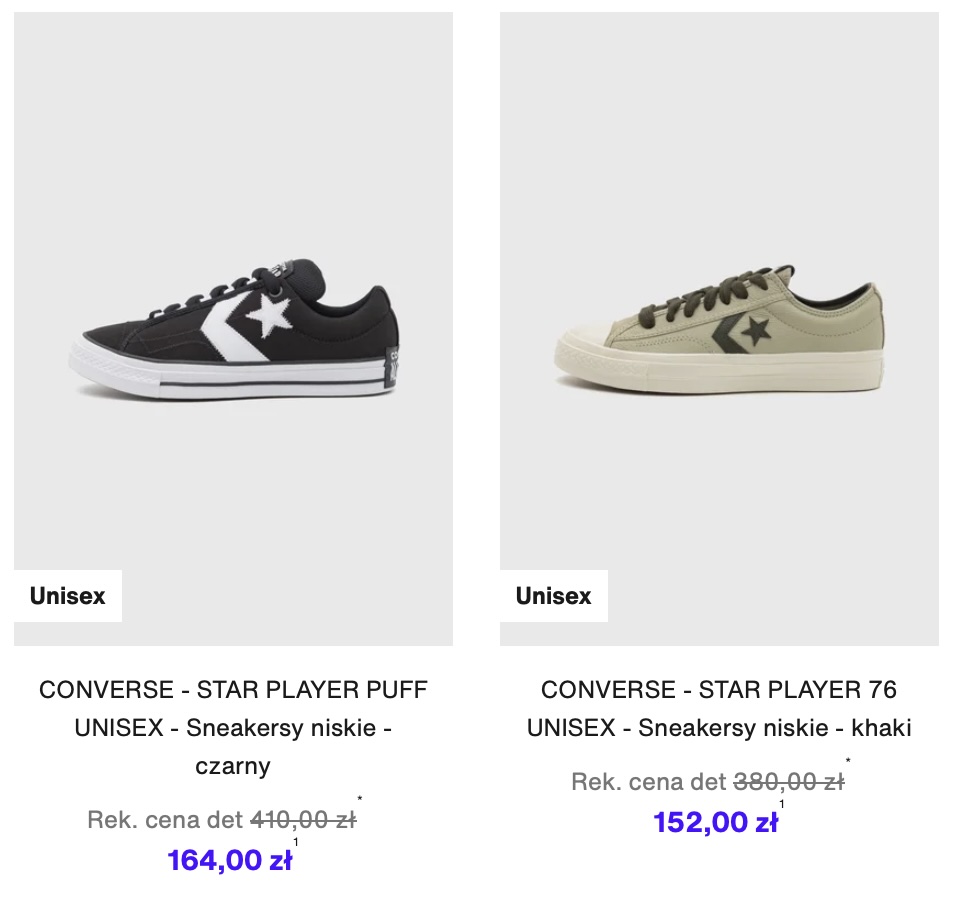Click the crossed-out 380,00 zł price
Viewport: 954px width, 900px height.
(789, 782)
